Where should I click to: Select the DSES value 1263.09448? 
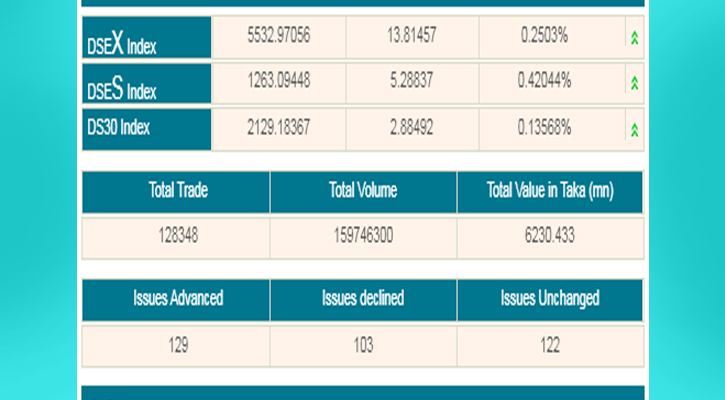coord(278,80)
